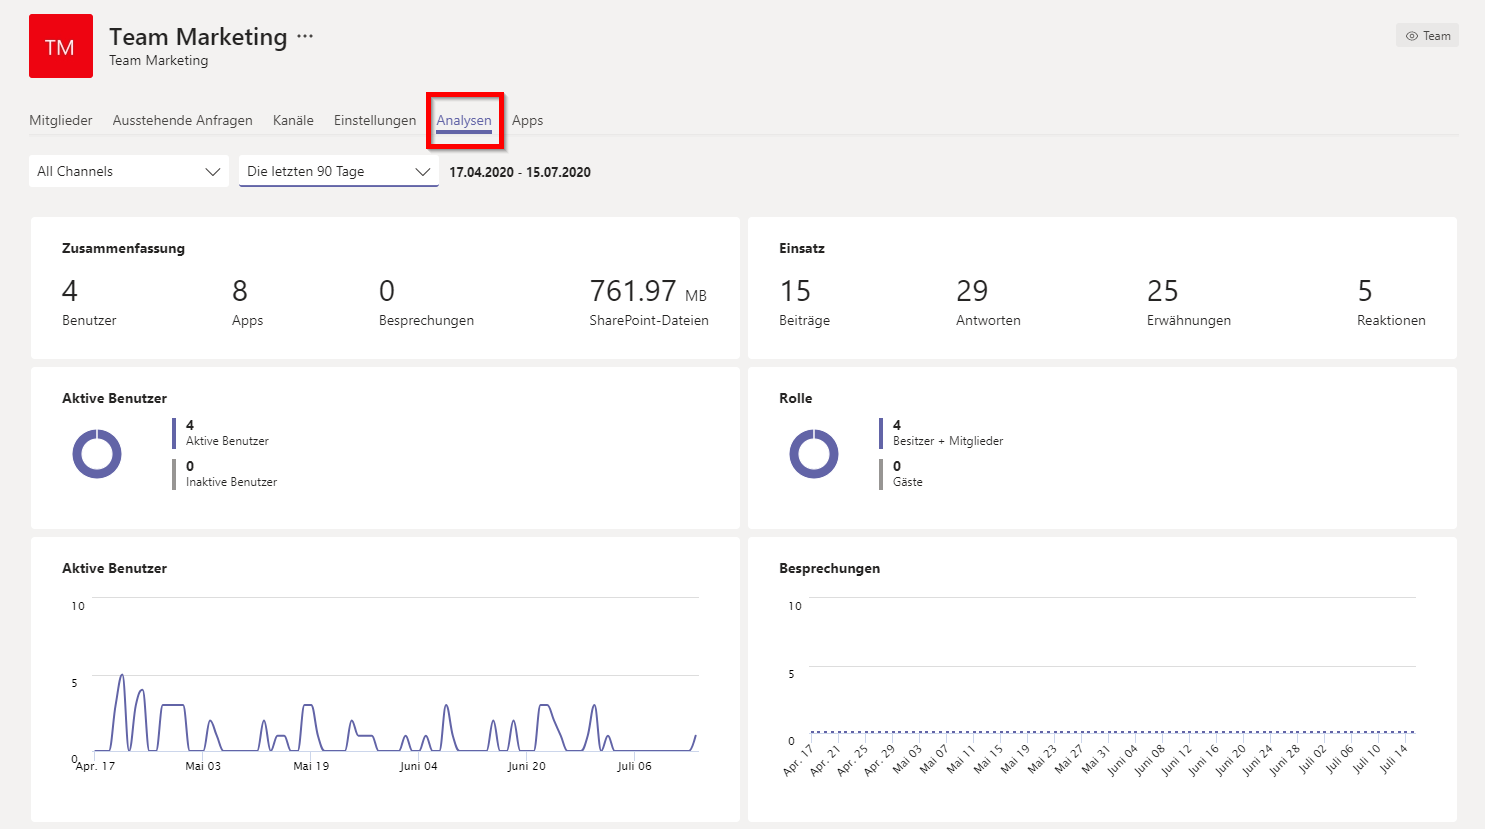Open the more options ellipsis beside Team Marketing

305,36
